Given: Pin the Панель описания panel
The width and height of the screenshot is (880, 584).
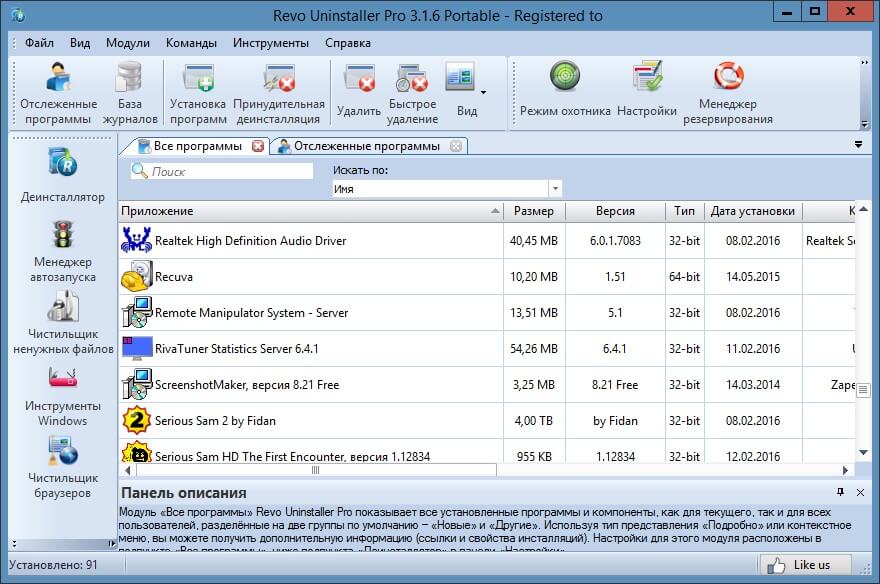Looking at the screenshot, I should 840,492.
